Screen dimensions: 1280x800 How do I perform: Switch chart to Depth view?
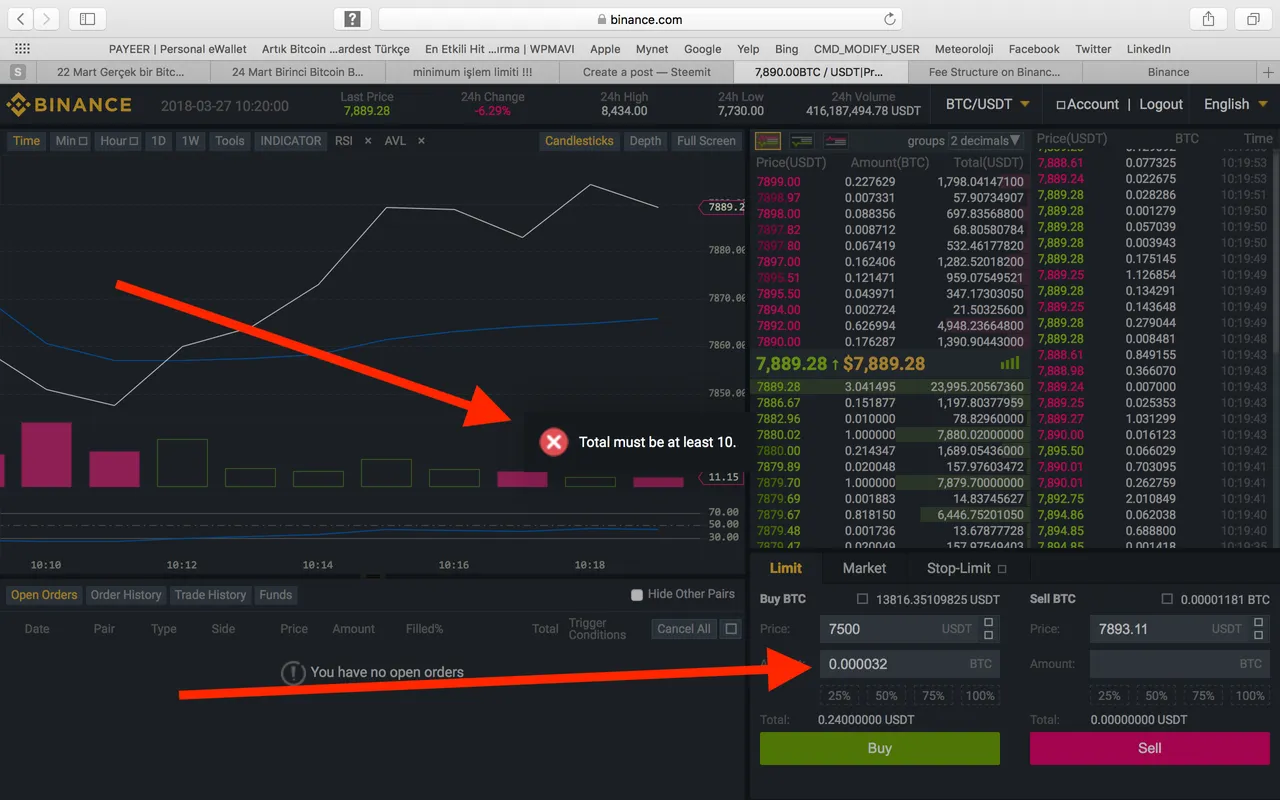pos(645,141)
